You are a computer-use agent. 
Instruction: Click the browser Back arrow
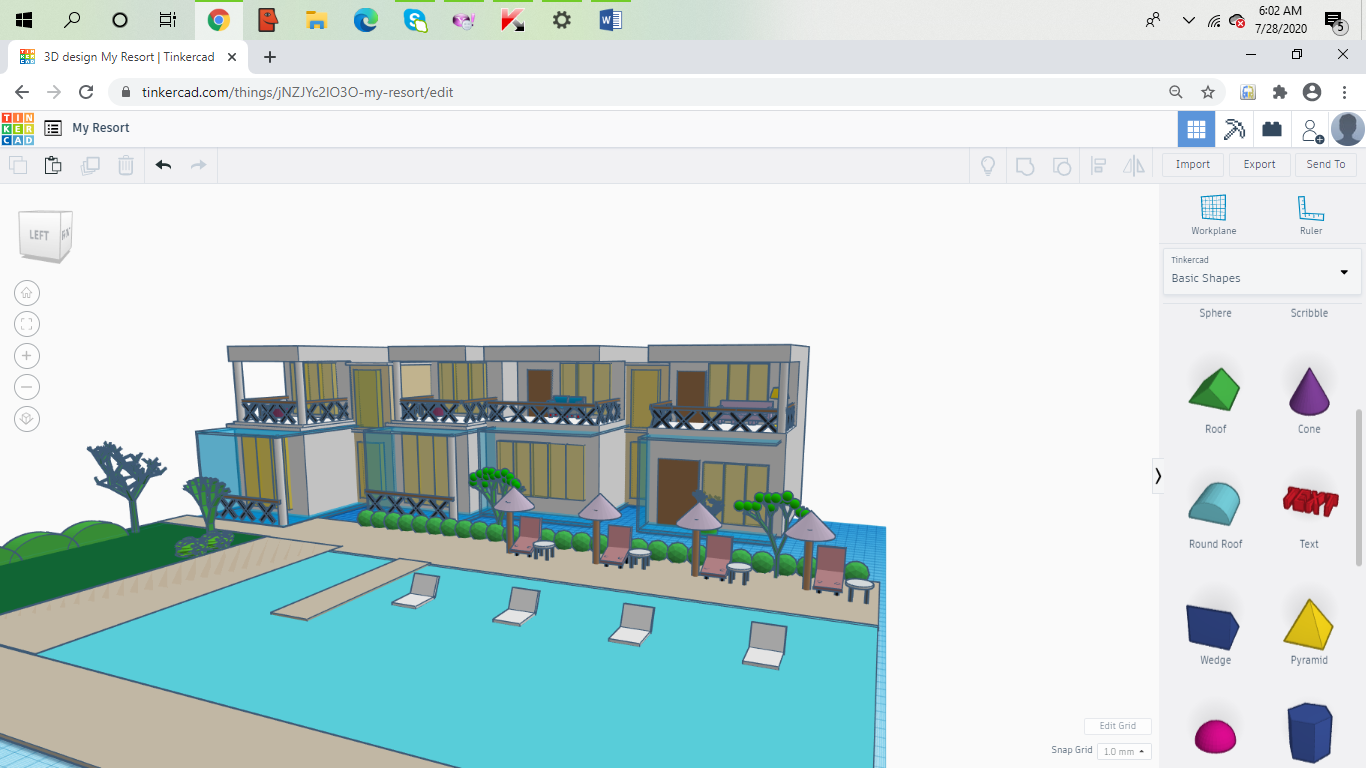click(x=22, y=92)
